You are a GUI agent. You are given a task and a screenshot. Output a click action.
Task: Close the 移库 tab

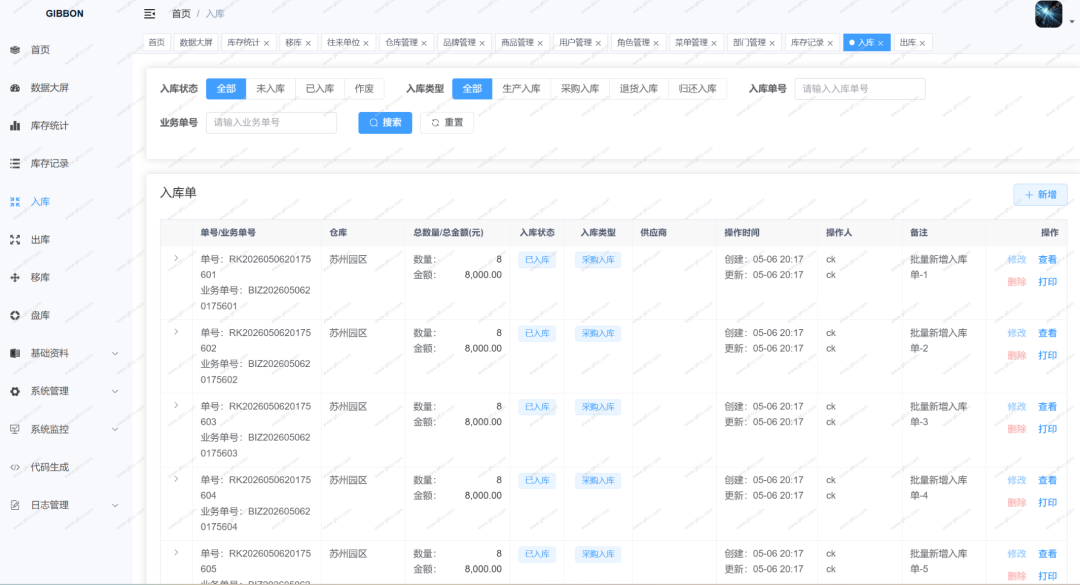pyautogui.click(x=308, y=43)
